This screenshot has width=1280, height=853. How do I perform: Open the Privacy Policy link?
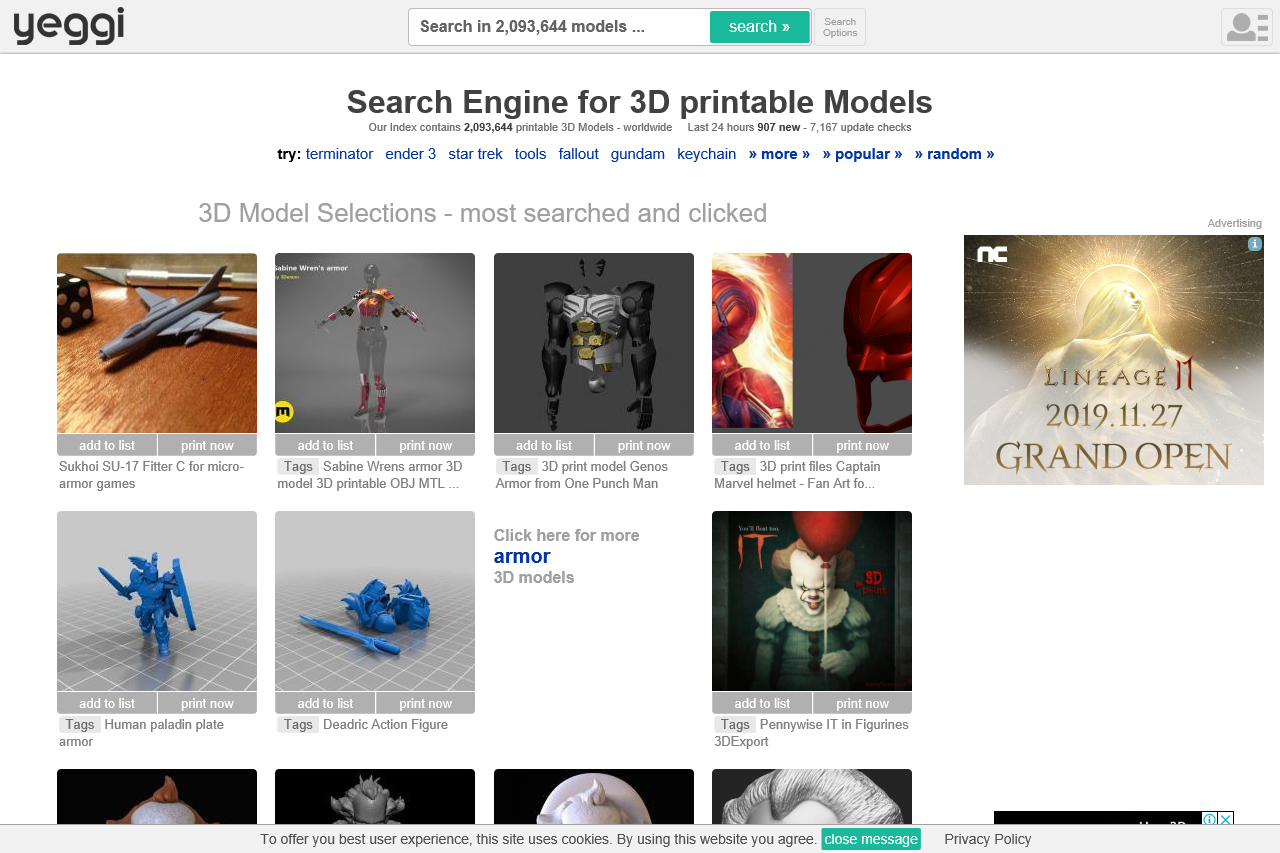click(987, 839)
